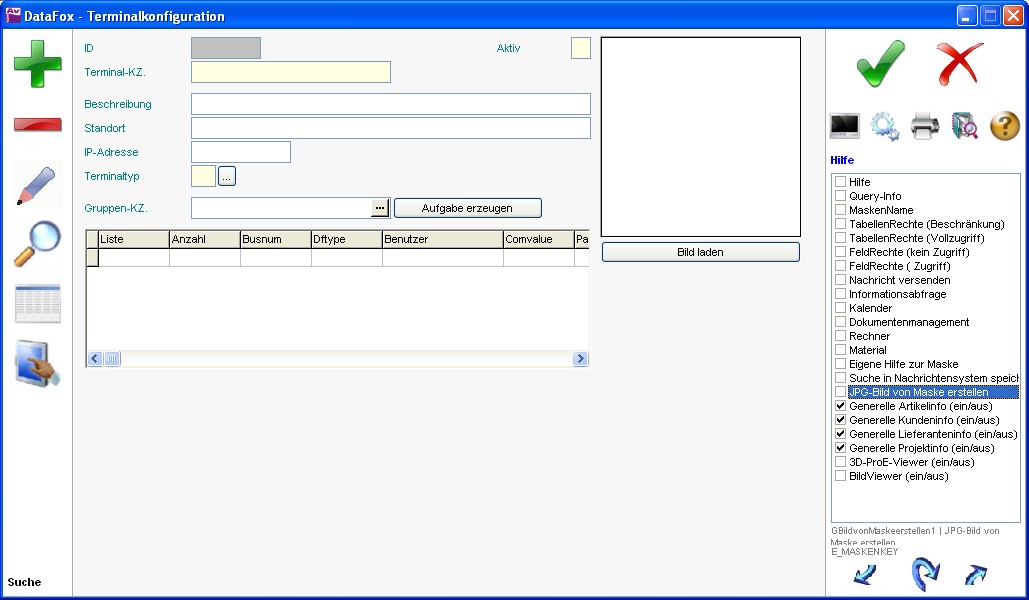Click the printer icon

pos(925,126)
